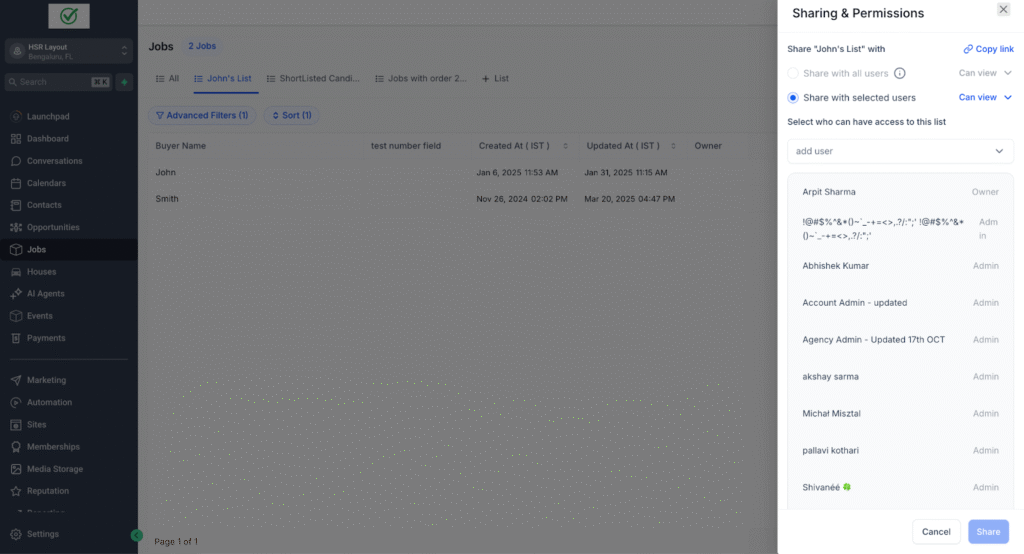Expand Can view dropdown for selected users
Image resolution: width=1024 pixels, height=554 pixels.
(985, 98)
